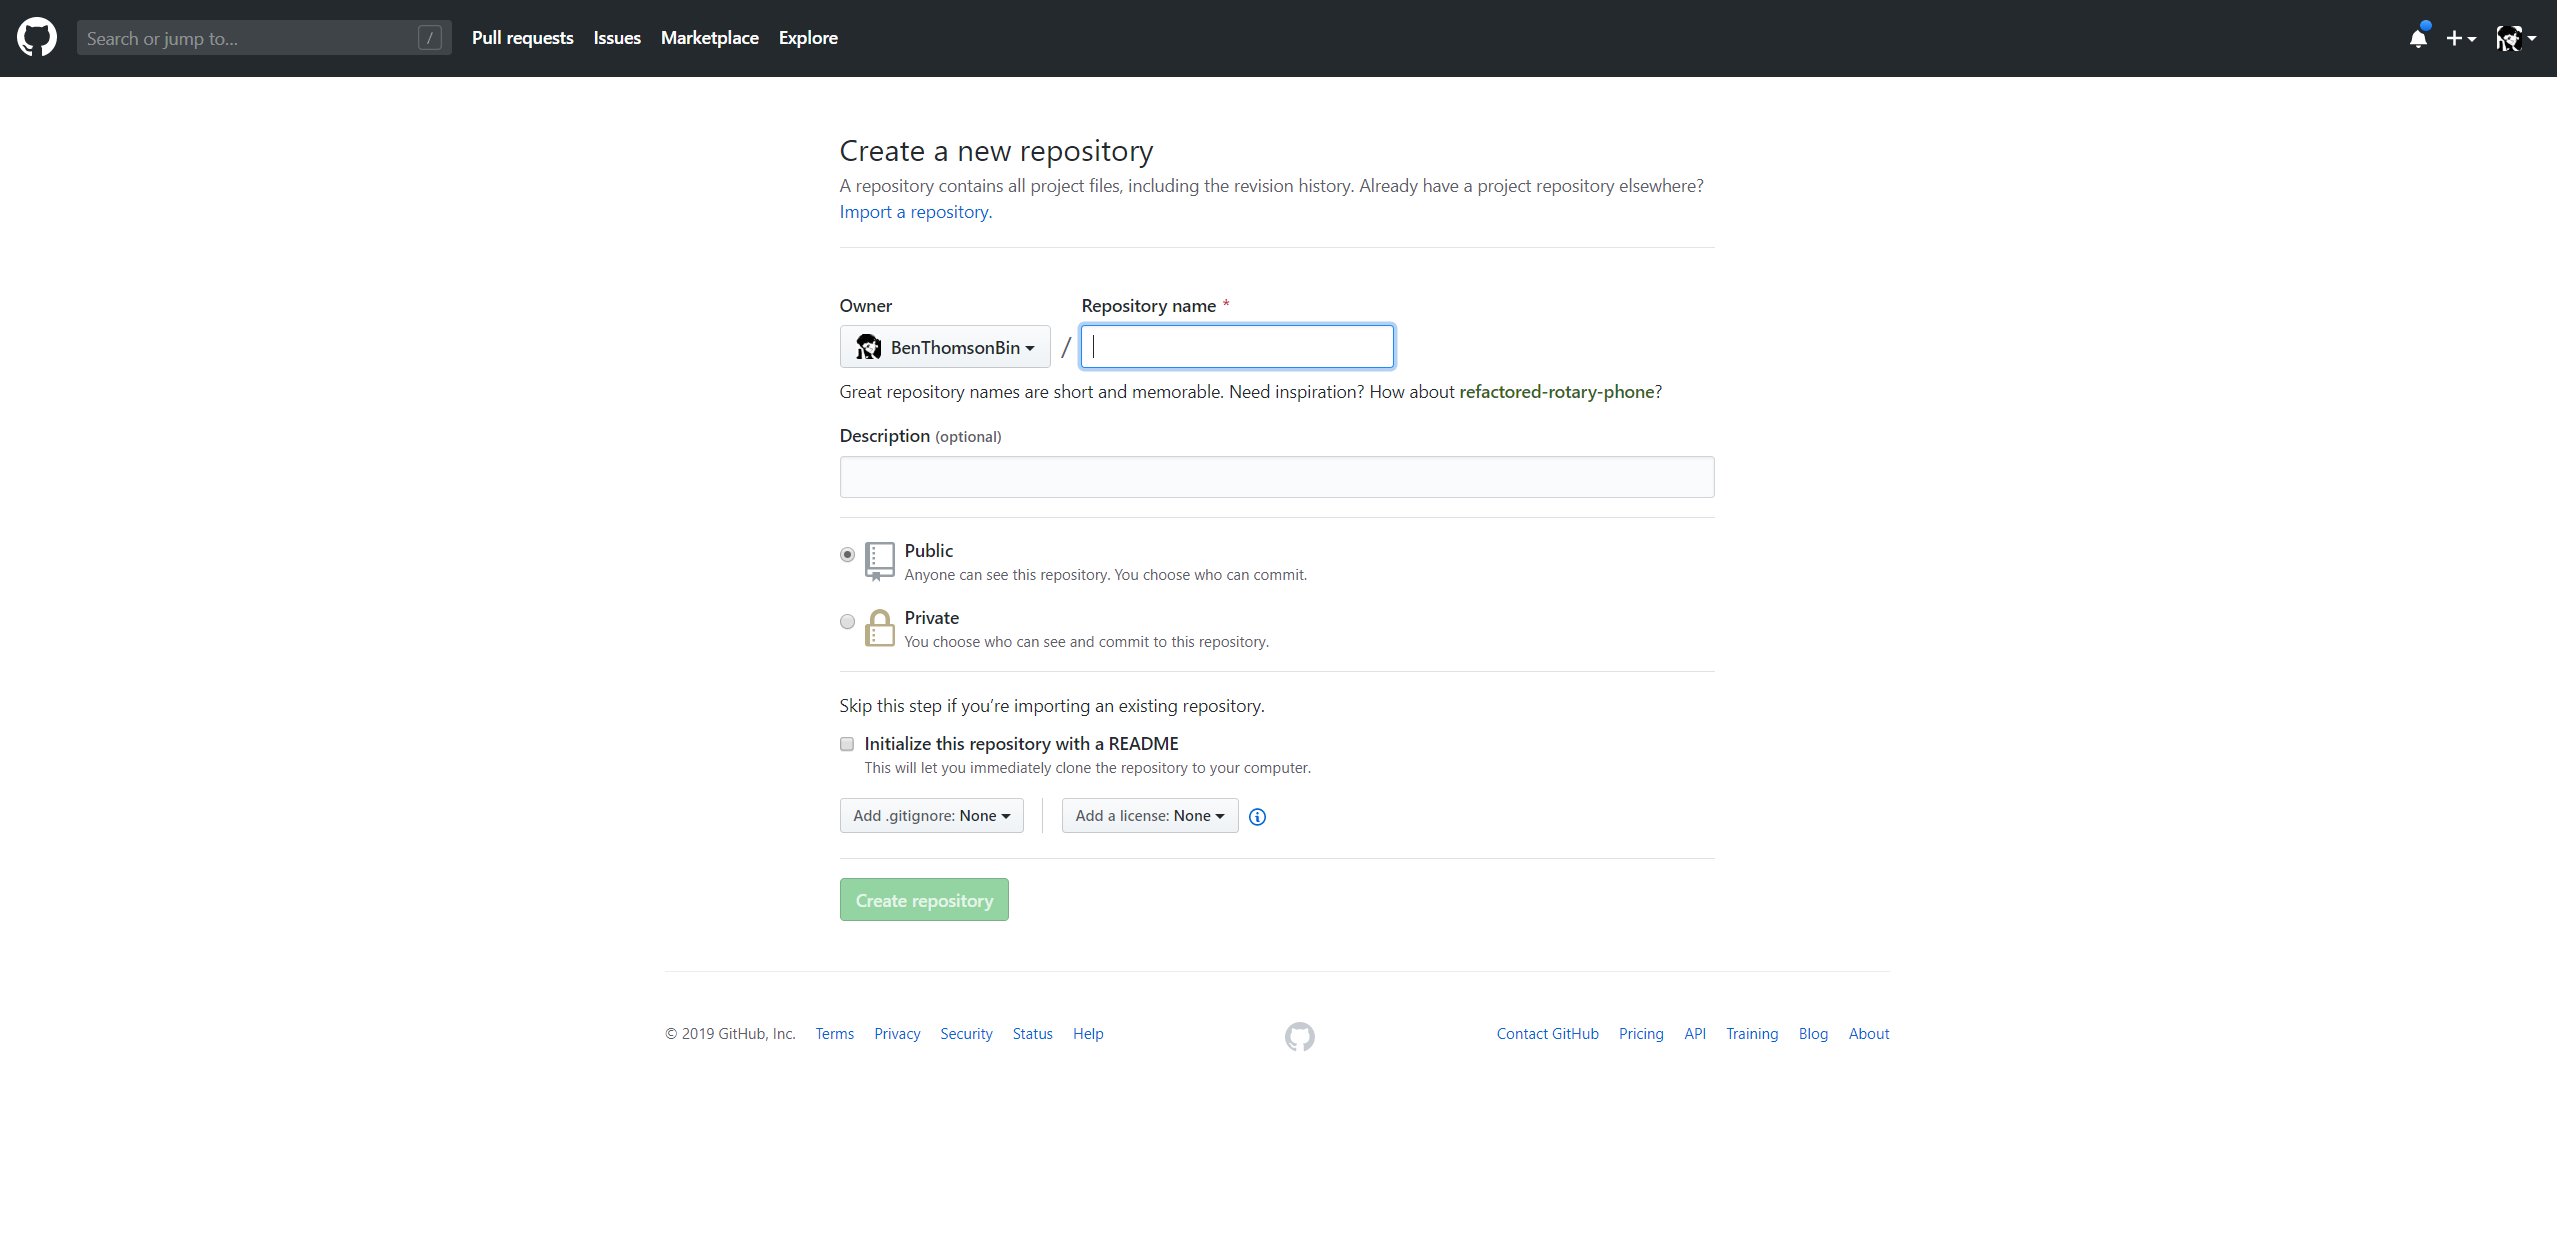
Task: Select the Private radio button
Action: pyautogui.click(x=848, y=621)
